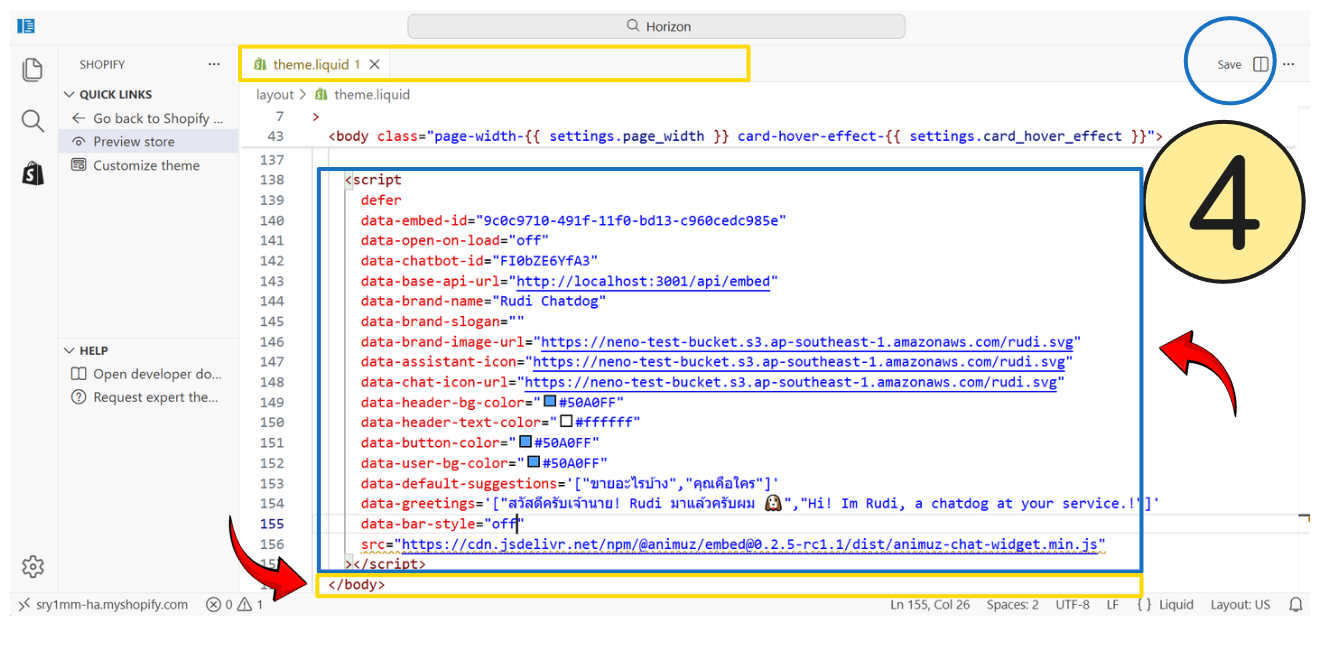The width and height of the screenshot is (1320, 646).
Task: Click the LF end-of-line selector
Action: point(1112,604)
